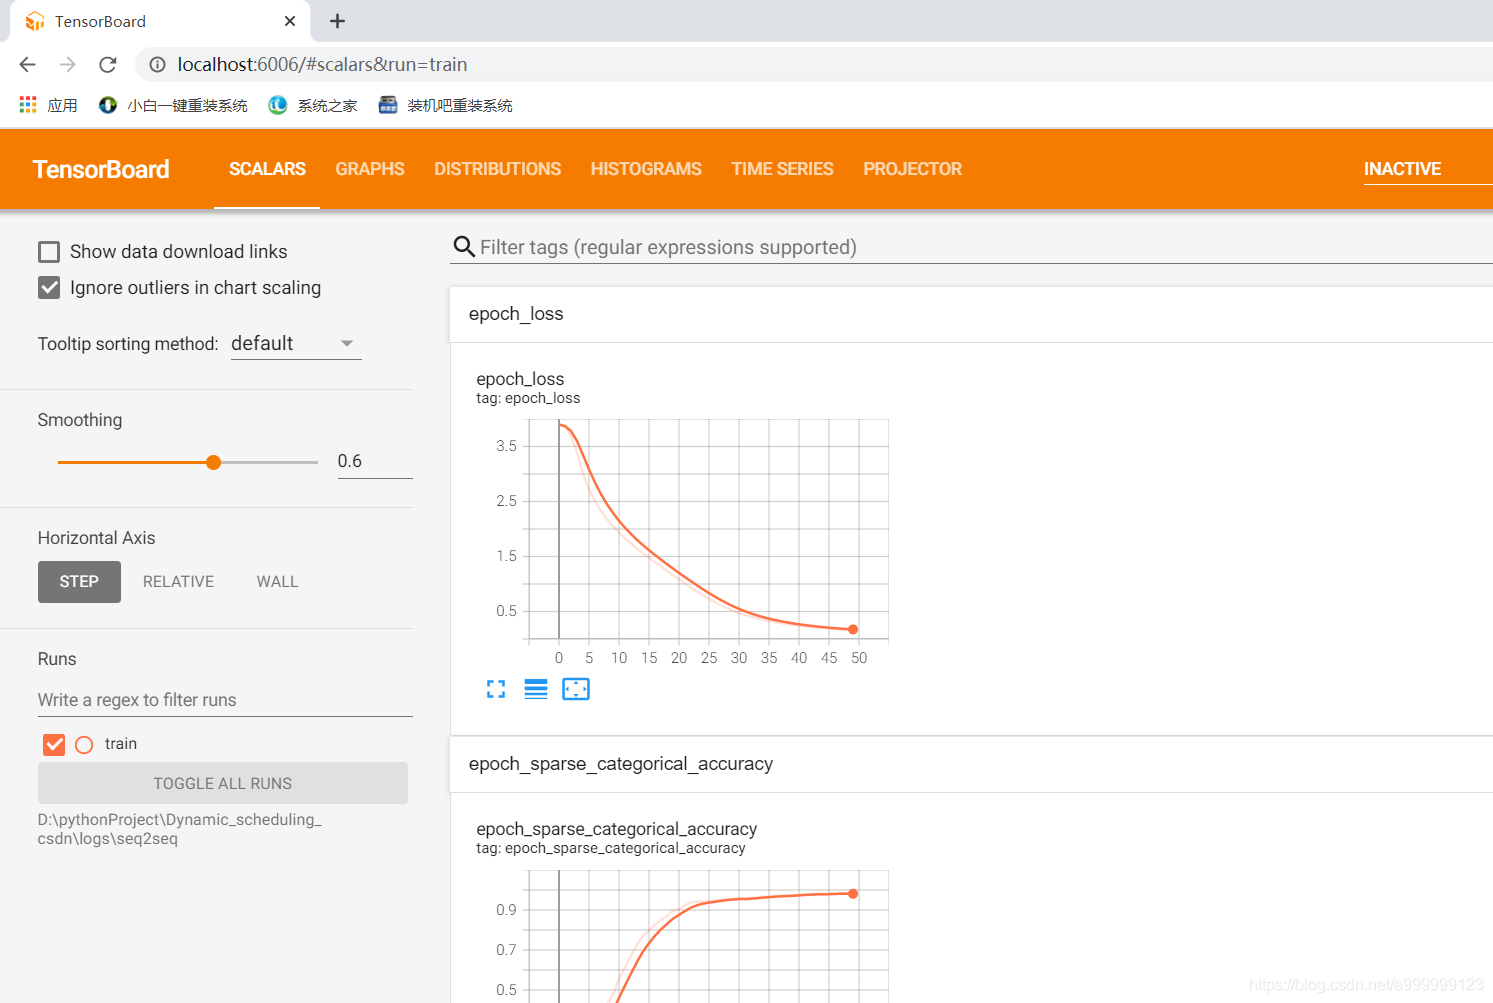Select STEP horizontal axis
Viewport: 1493px width, 1003px height.
click(x=79, y=582)
